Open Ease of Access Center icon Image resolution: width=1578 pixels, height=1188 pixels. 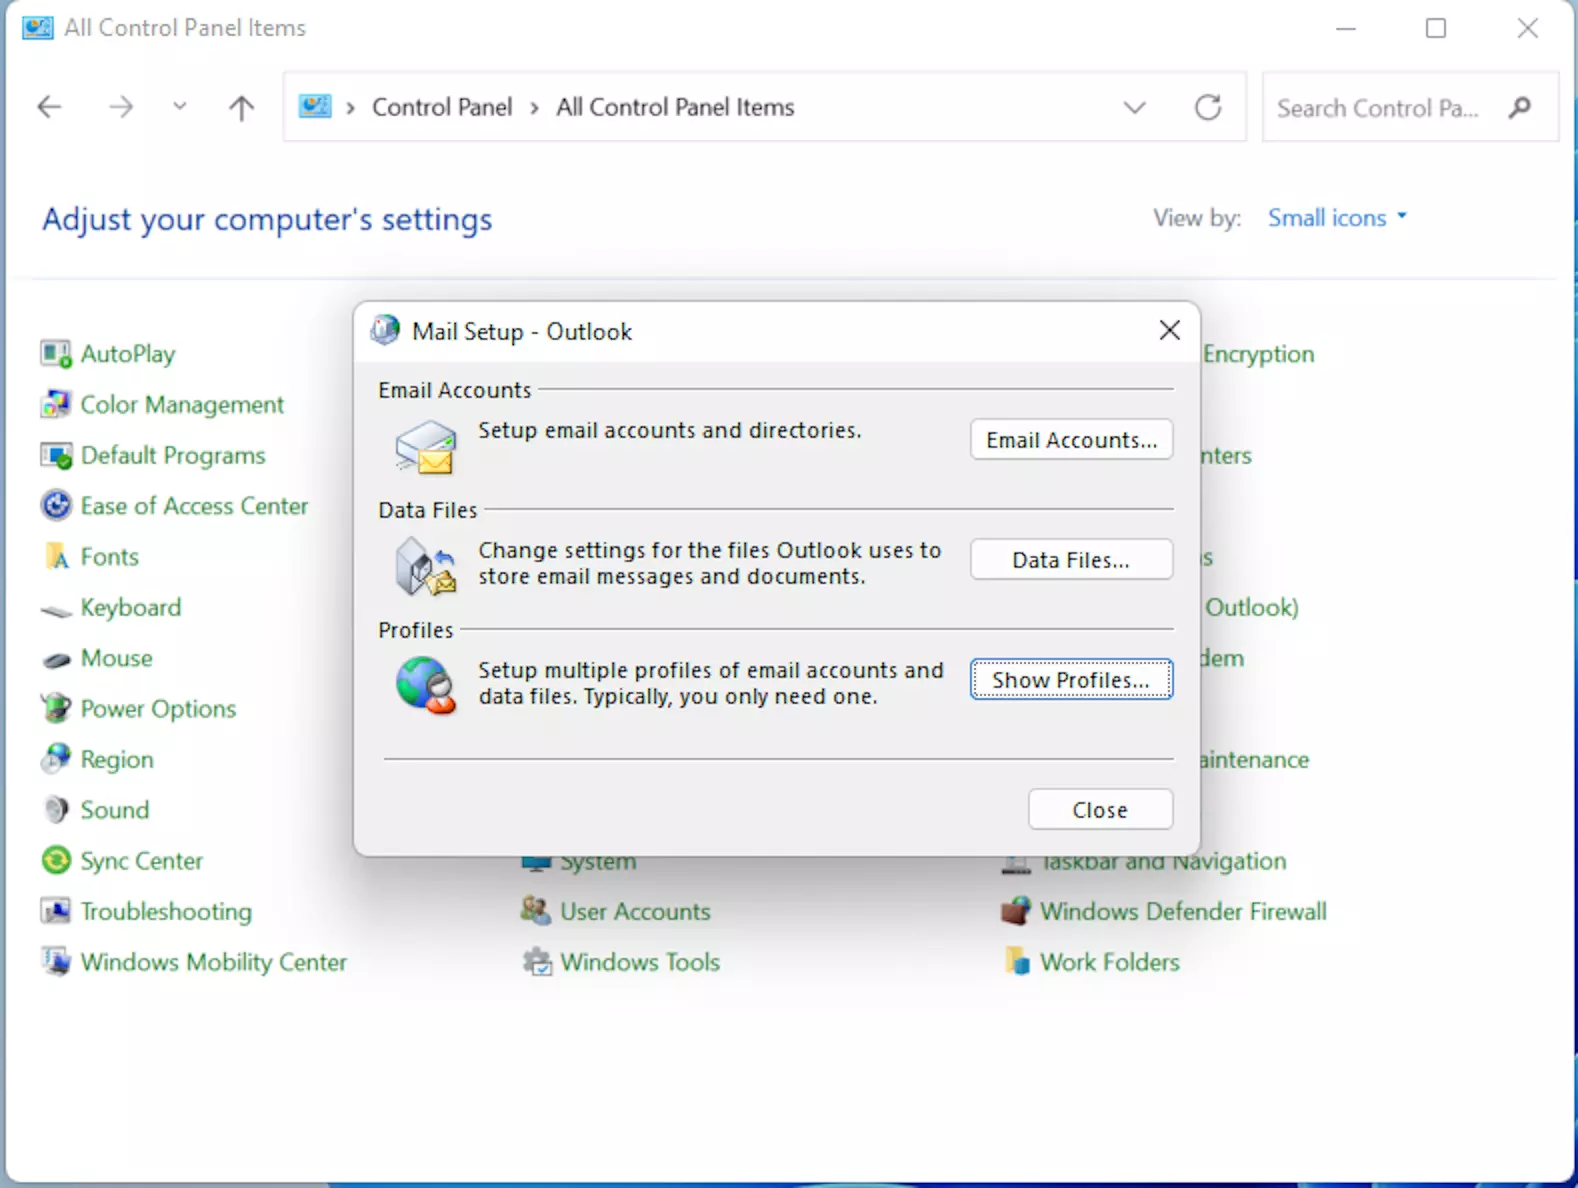56,506
